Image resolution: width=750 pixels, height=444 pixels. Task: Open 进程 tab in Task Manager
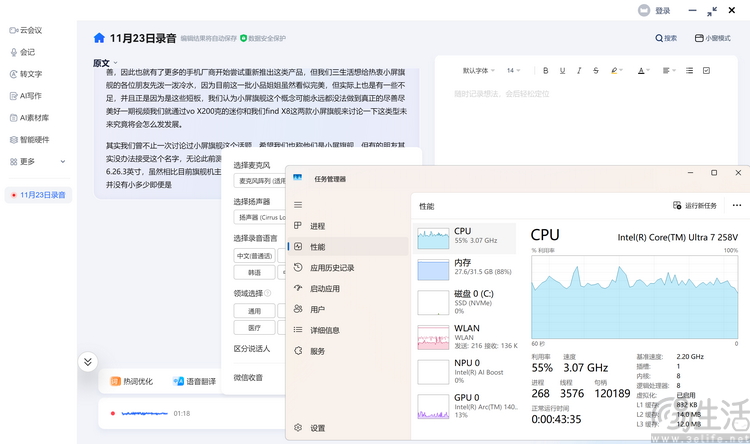[x=348, y=226]
